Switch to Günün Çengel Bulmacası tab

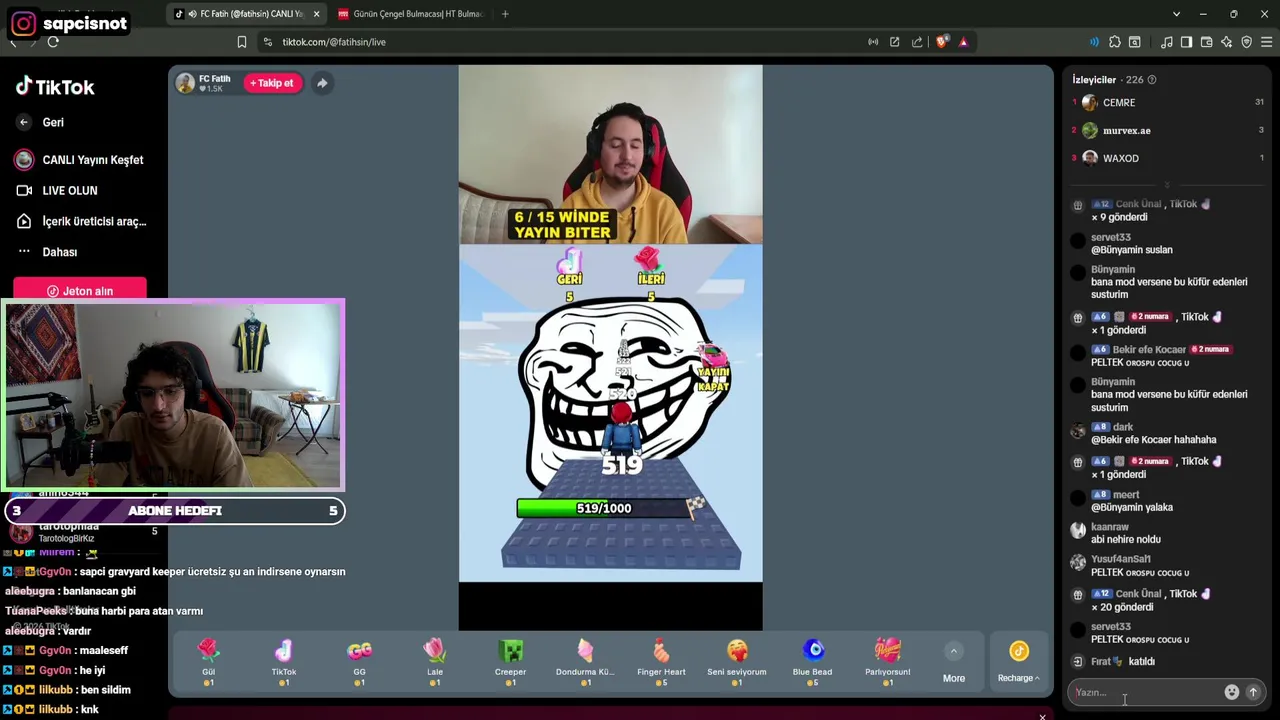coord(410,14)
